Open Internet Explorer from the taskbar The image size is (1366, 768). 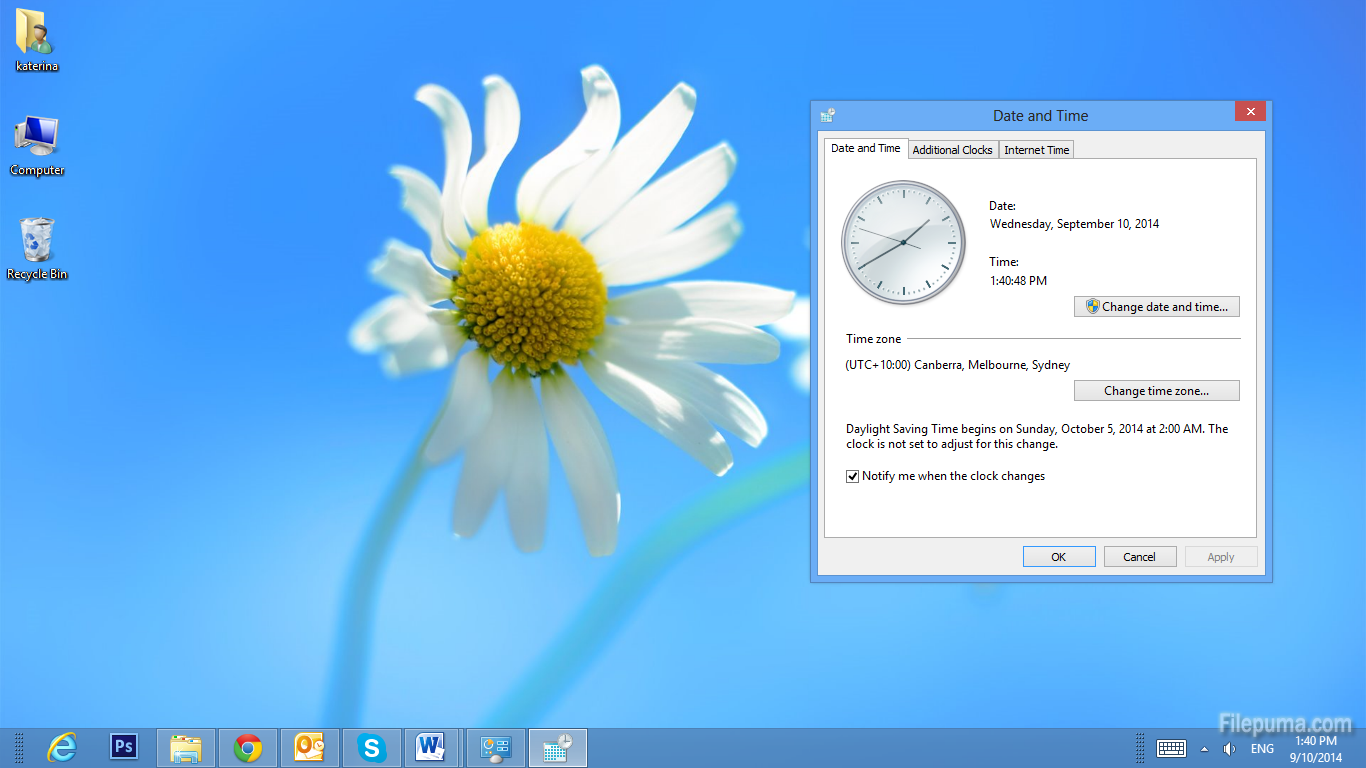[x=62, y=747]
